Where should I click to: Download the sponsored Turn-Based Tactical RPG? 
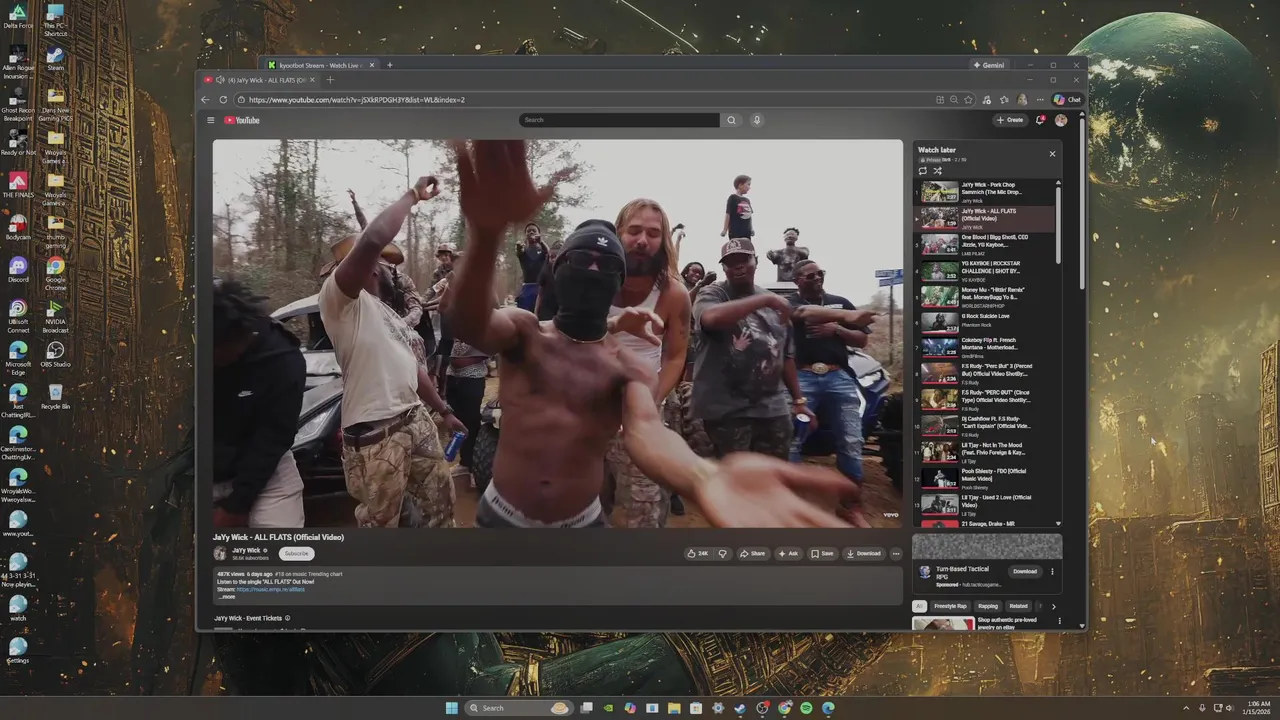pos(1025,572)
